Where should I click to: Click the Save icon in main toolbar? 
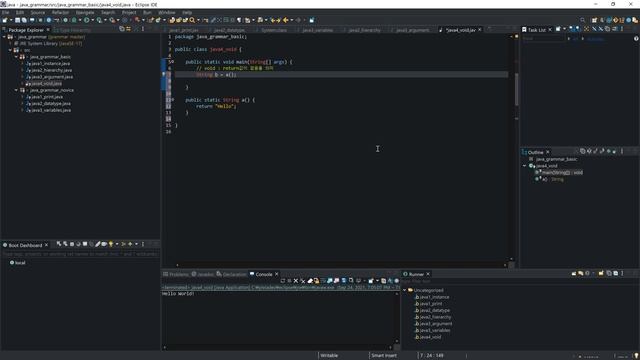tap(18, 20)
